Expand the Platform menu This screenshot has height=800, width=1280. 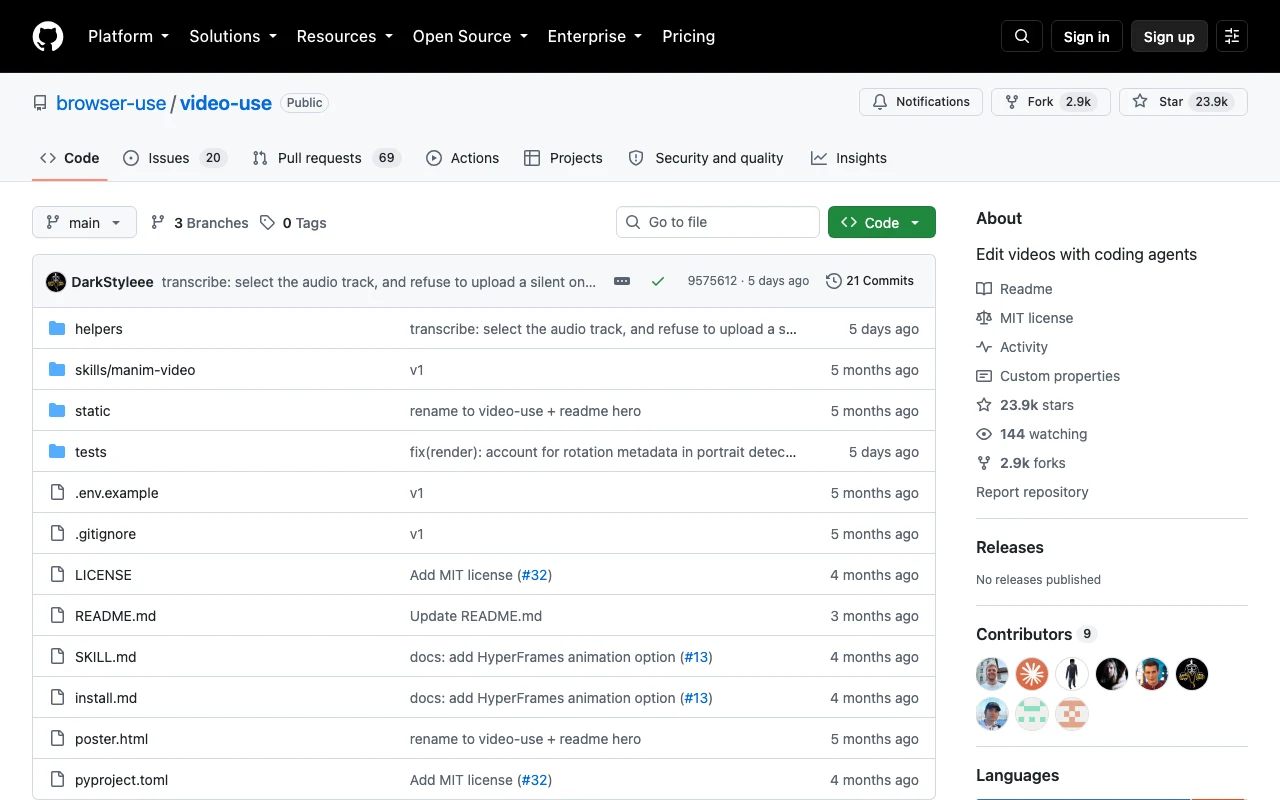(x=128, y=36)
